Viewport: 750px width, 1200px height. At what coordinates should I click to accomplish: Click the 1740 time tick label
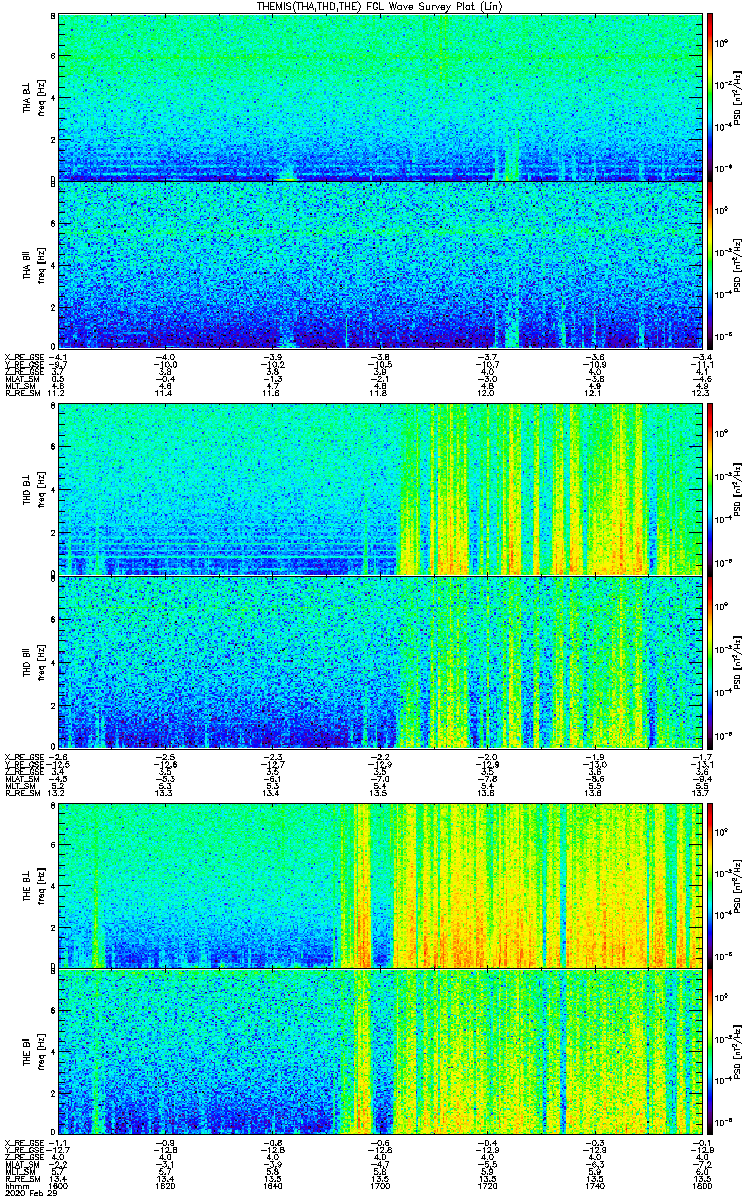tap(595, 1186)
